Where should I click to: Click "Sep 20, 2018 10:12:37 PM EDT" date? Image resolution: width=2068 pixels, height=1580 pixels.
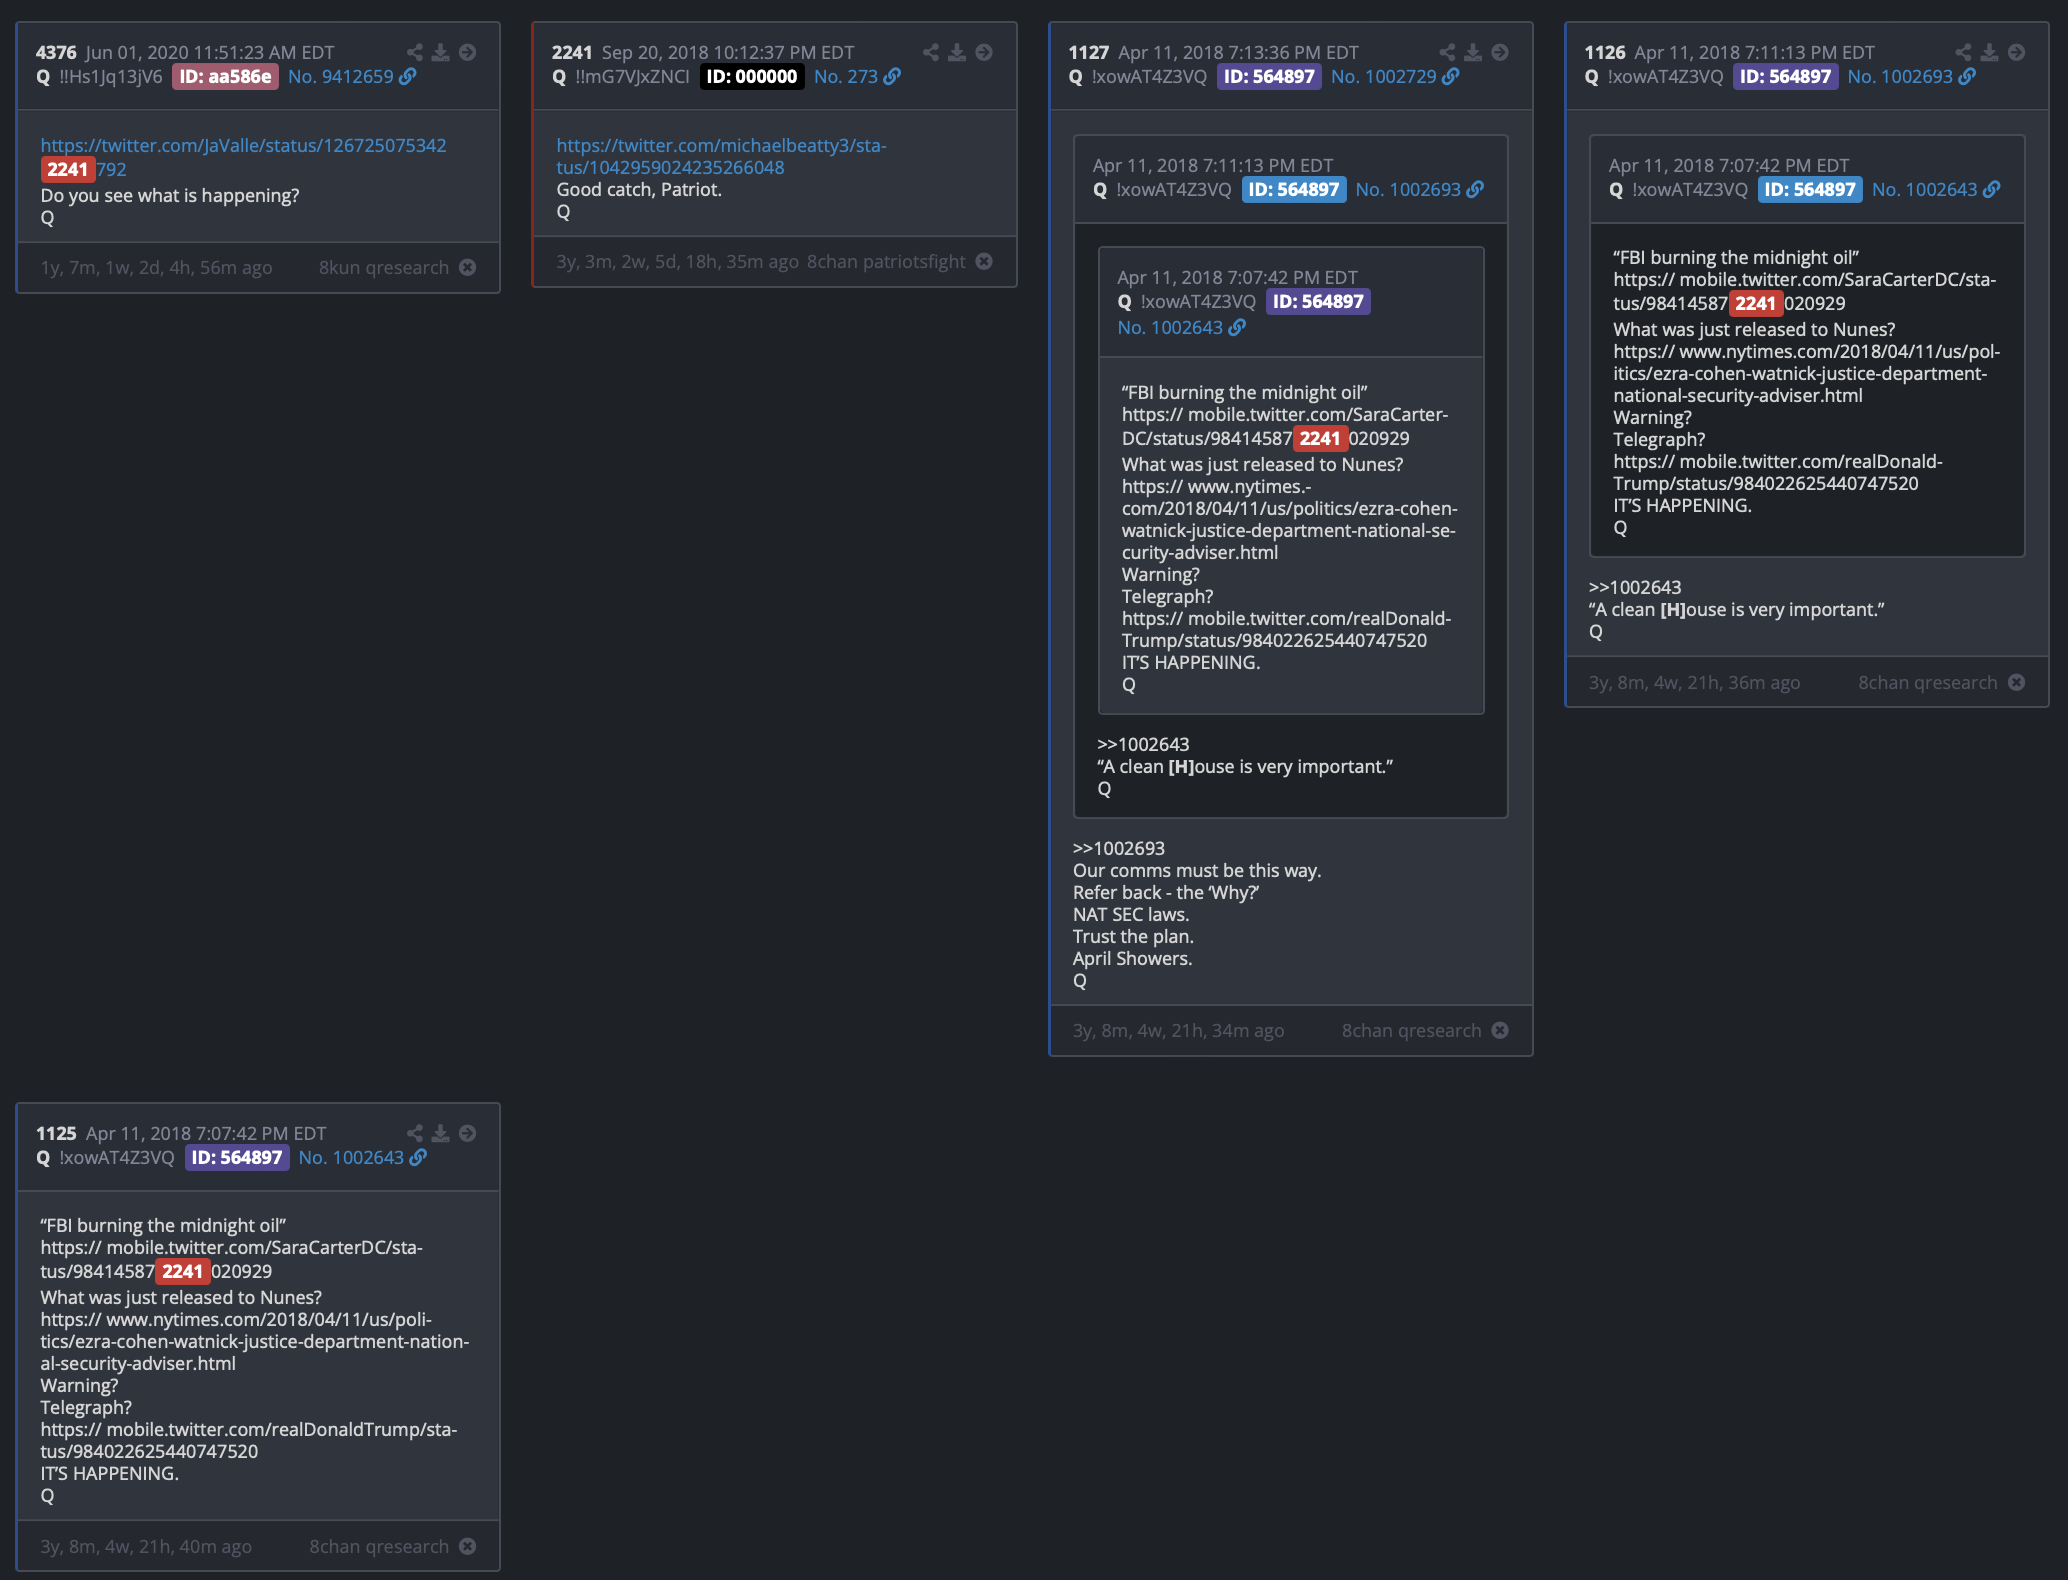(727, 52)
